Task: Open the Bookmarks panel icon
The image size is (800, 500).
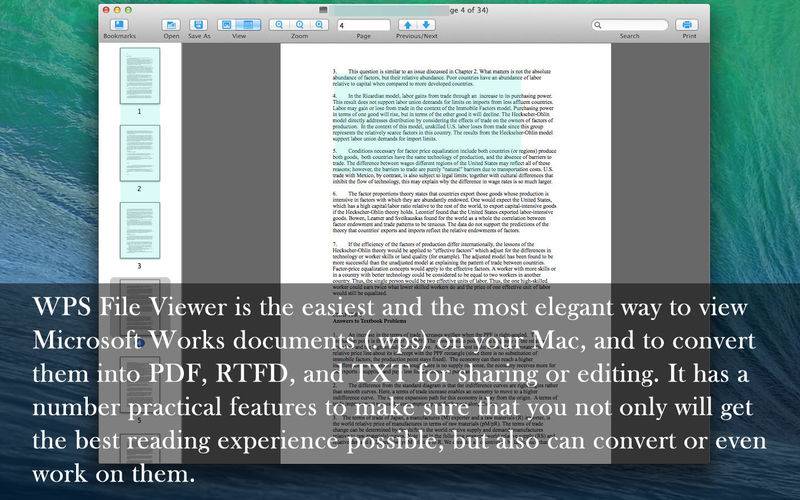Action: (x=119, y=24)
